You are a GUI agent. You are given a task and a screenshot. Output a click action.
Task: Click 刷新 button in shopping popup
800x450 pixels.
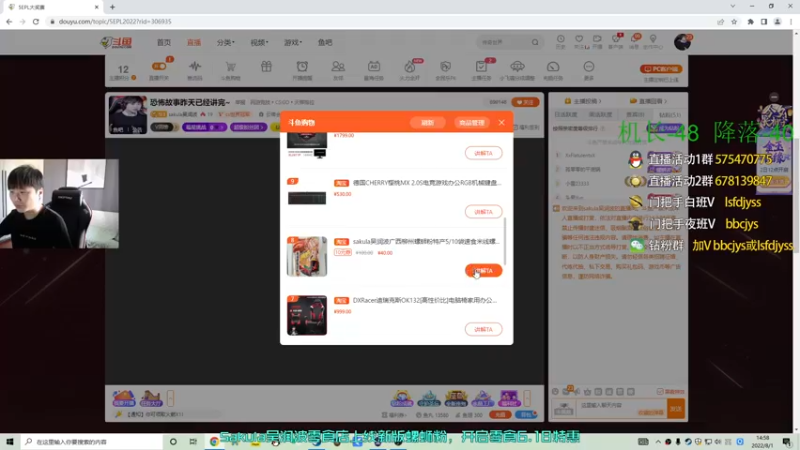pyautogui.click(x=427, y=122)
